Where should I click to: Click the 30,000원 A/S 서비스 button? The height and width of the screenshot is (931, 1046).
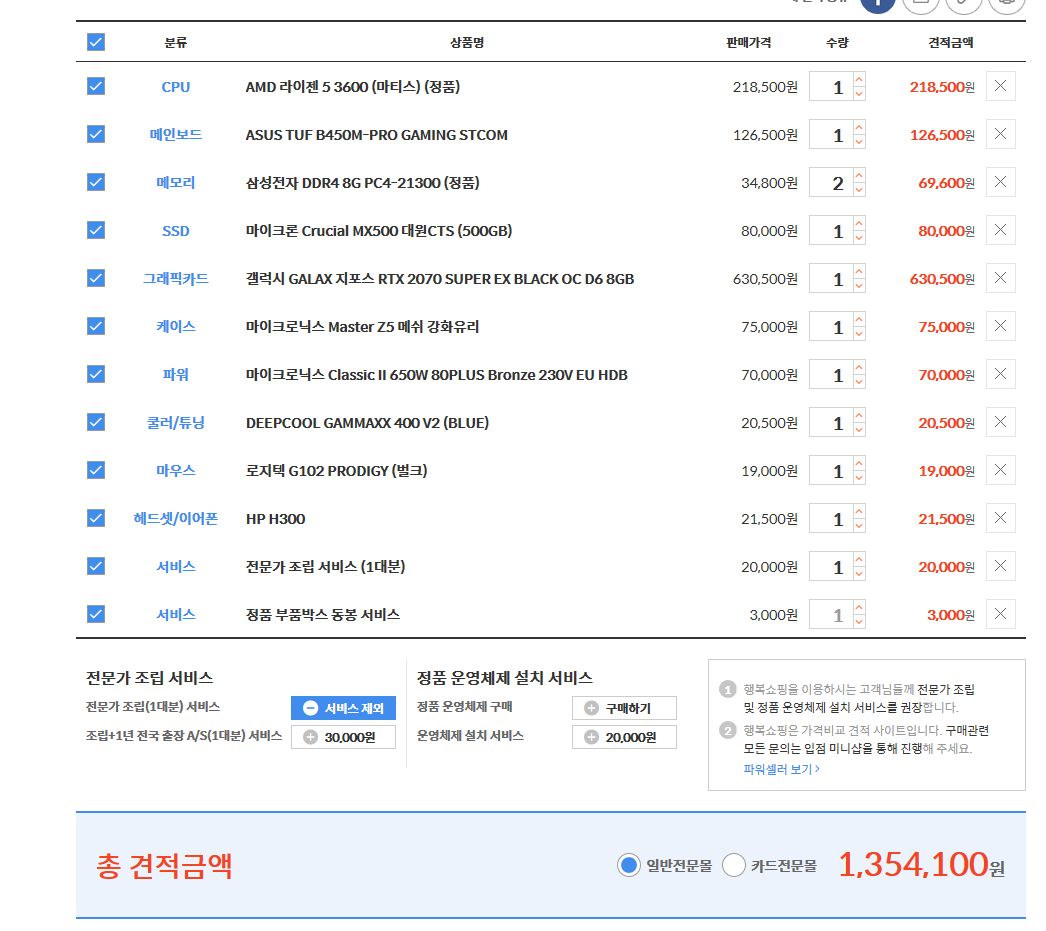tap(343, 737)
